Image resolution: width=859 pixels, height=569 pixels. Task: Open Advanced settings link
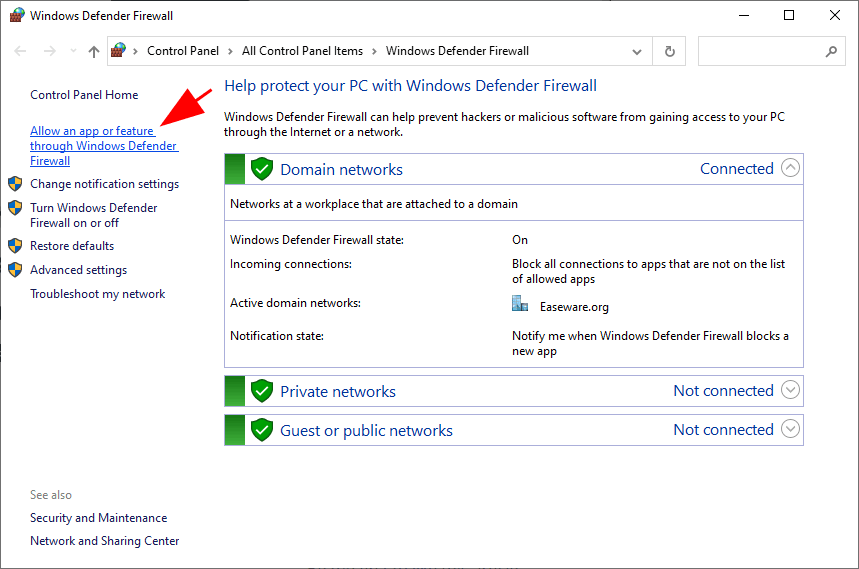[x=78, y=270]
